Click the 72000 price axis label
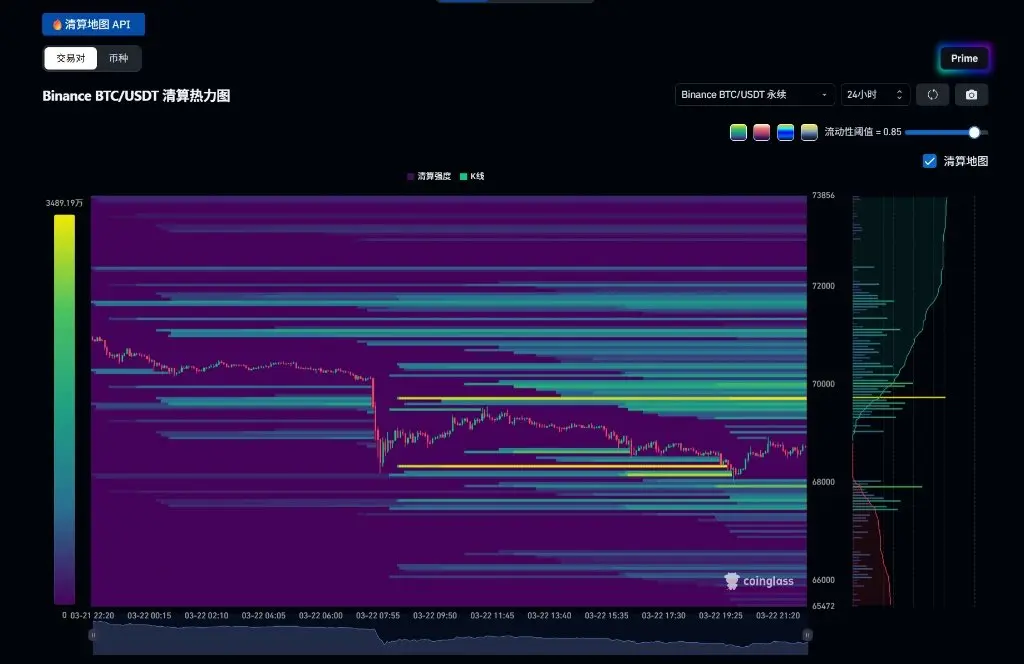The height and width of the screenshot is (664, 1024). coord(823,286)
